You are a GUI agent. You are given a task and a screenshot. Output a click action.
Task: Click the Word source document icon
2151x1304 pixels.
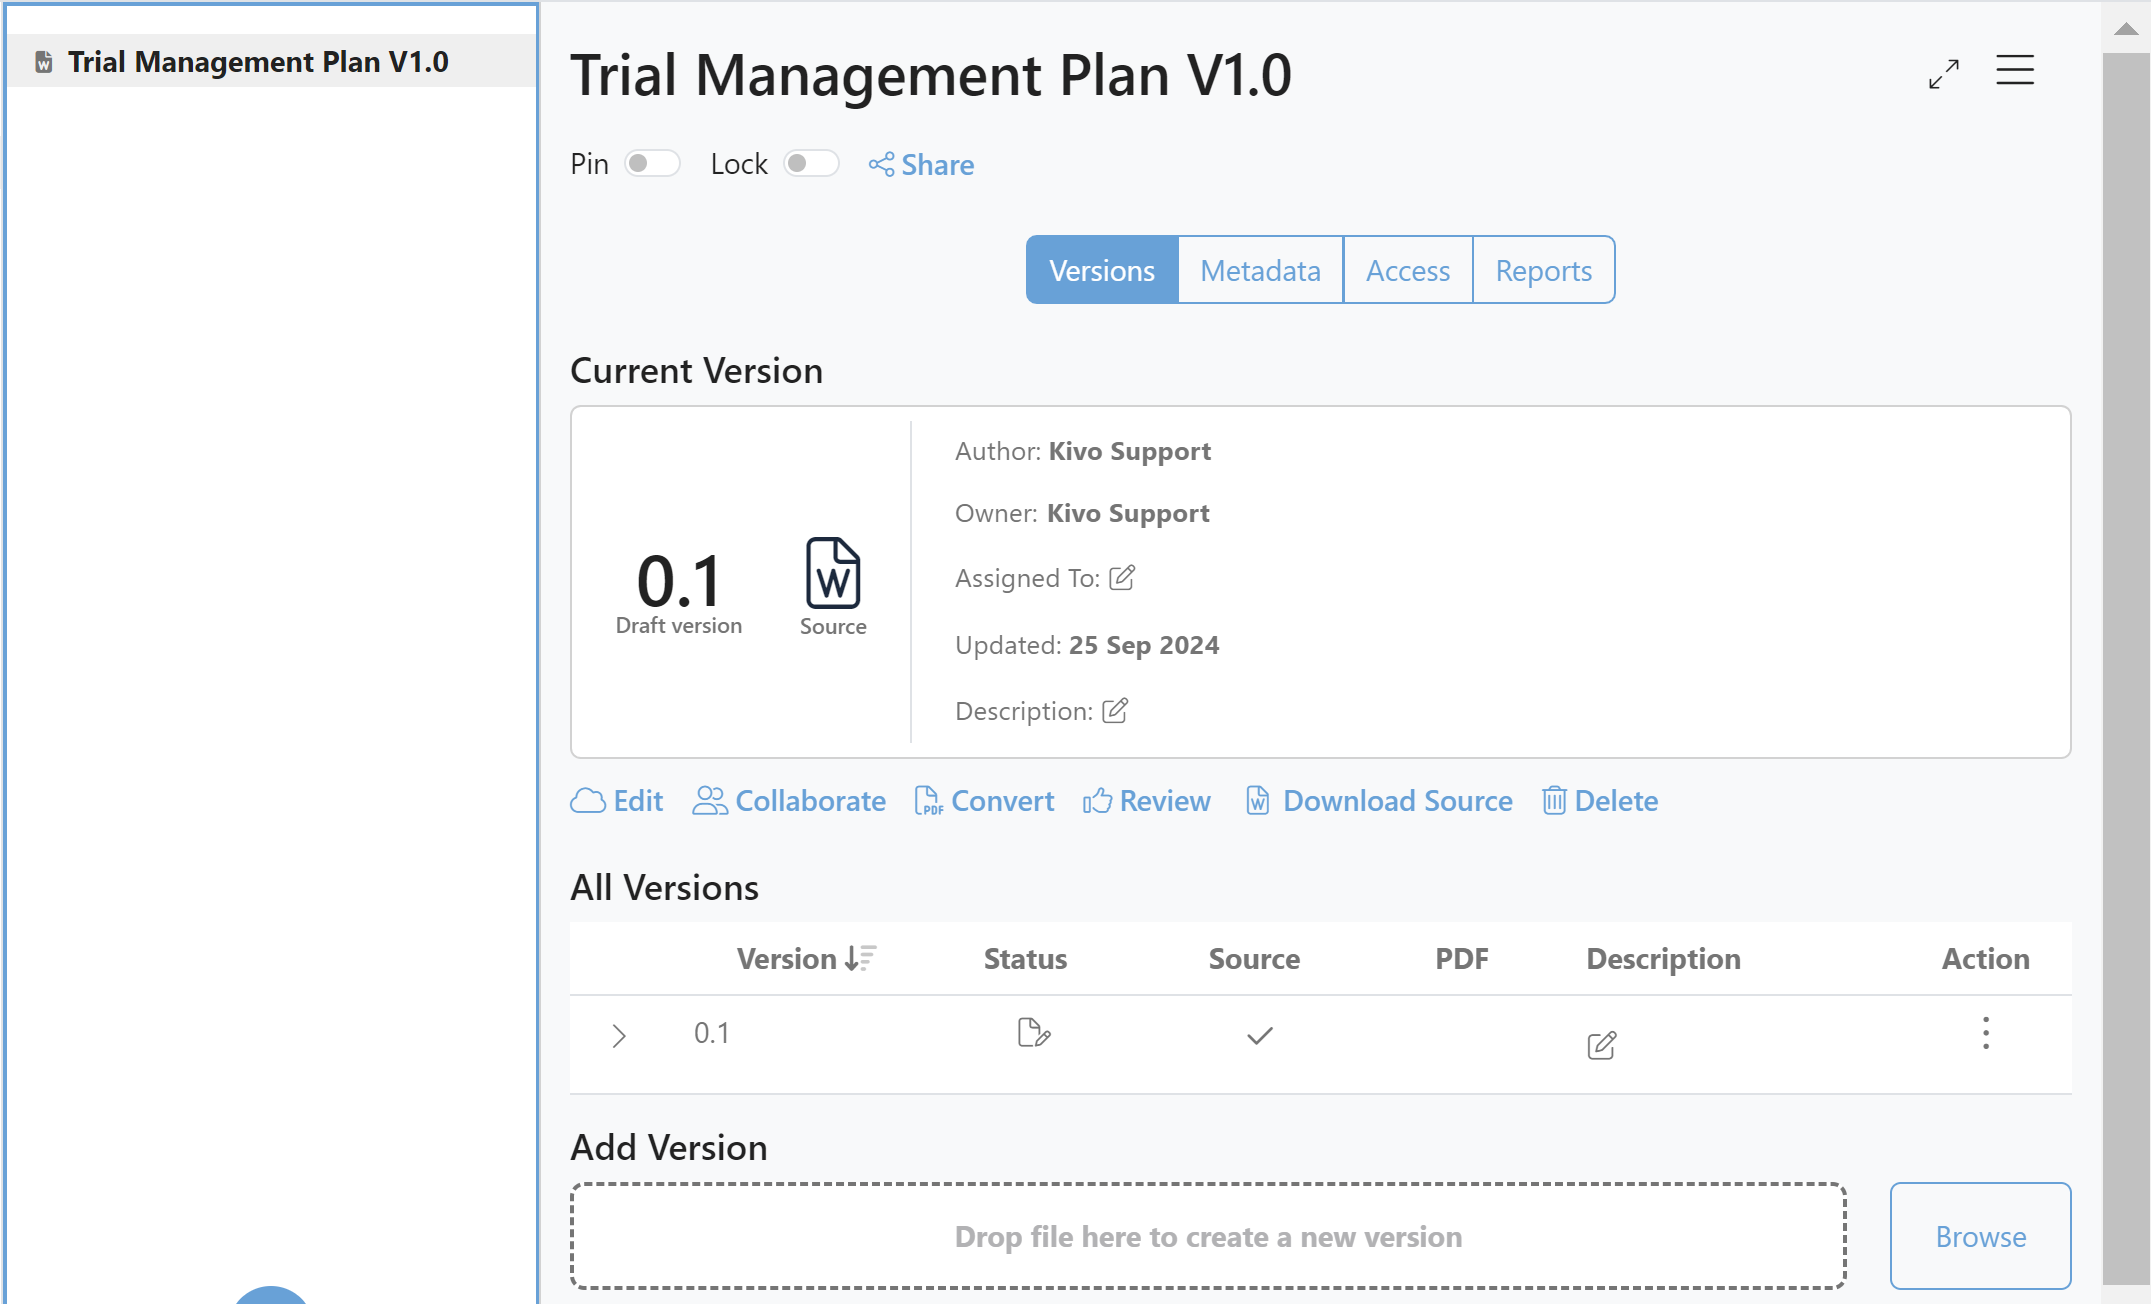832,575
